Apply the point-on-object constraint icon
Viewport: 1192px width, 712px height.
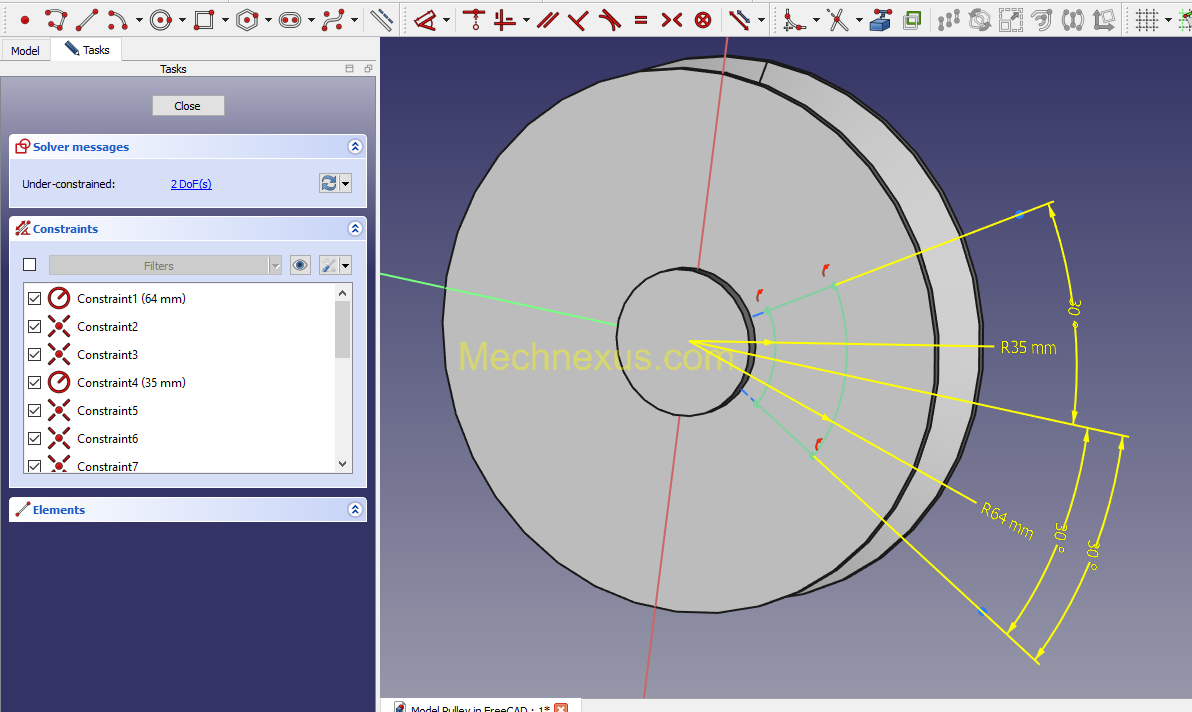(x=474, y=20)
